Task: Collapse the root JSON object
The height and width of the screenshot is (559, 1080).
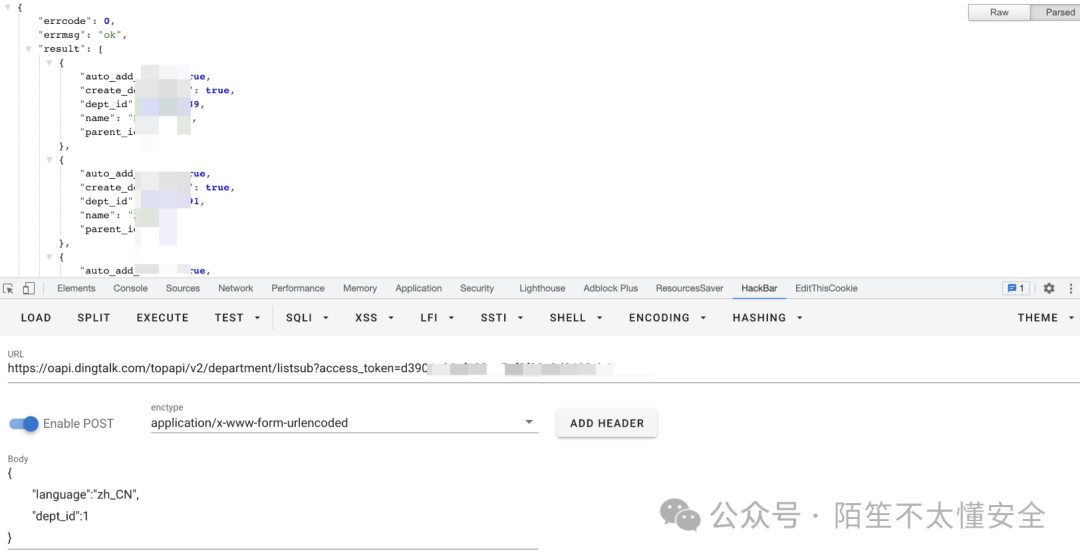Action: [8, 7]
